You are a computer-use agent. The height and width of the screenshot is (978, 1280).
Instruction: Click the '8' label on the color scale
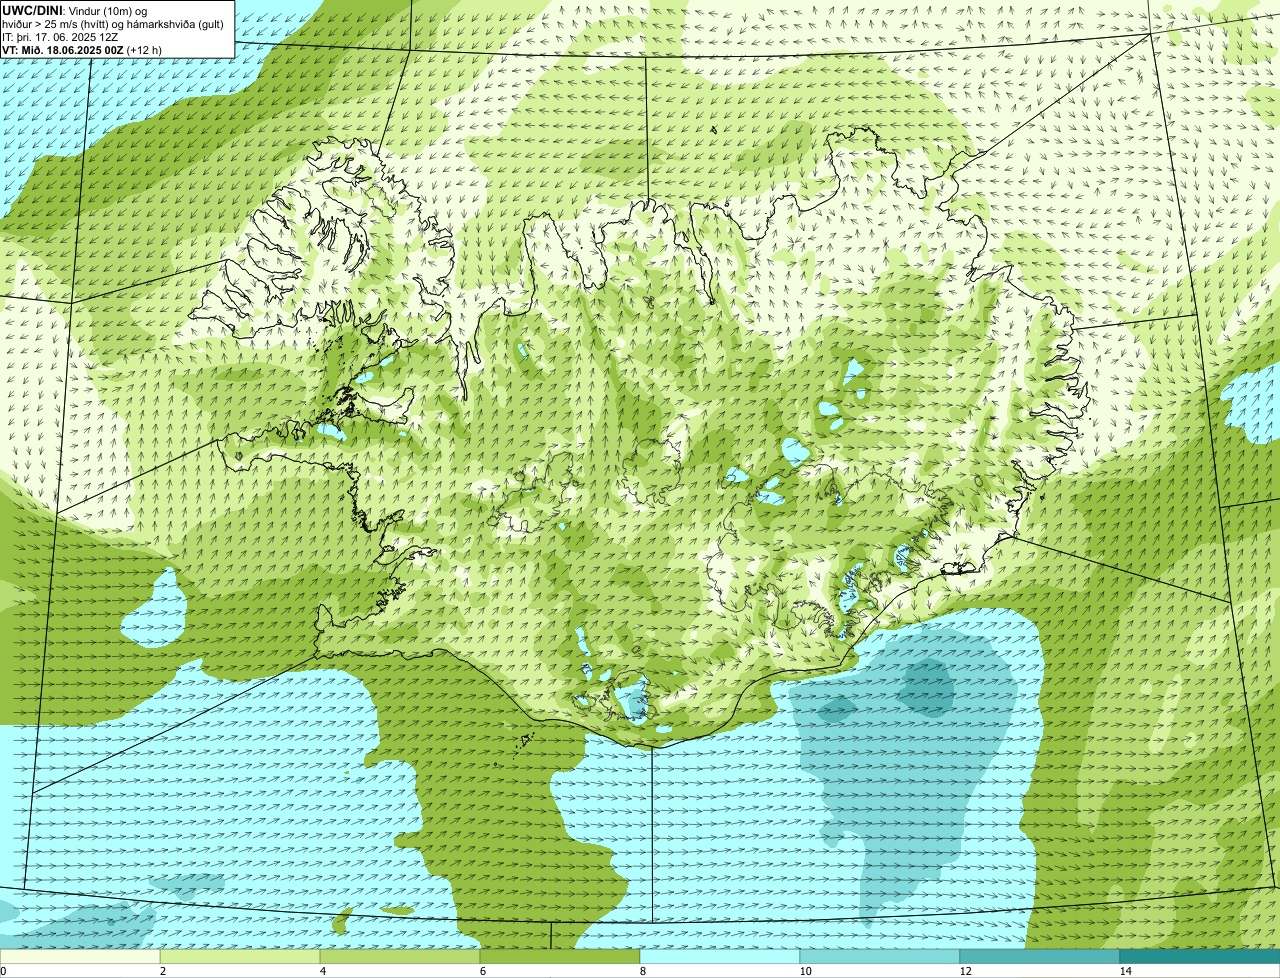643,971
